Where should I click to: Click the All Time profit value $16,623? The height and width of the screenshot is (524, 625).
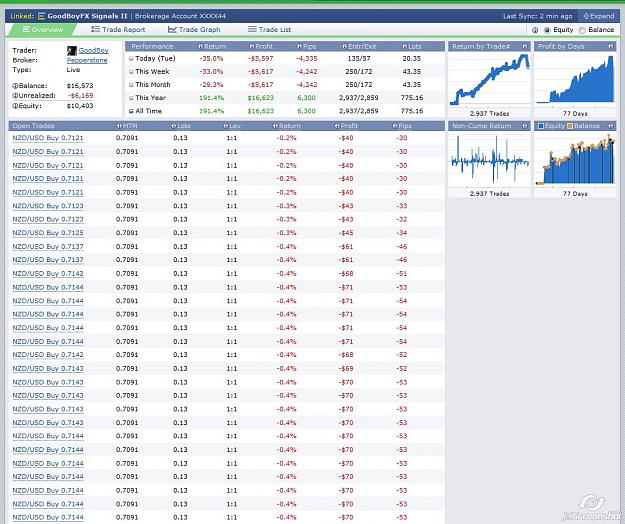pyautogui.click(x=261, y=111)
